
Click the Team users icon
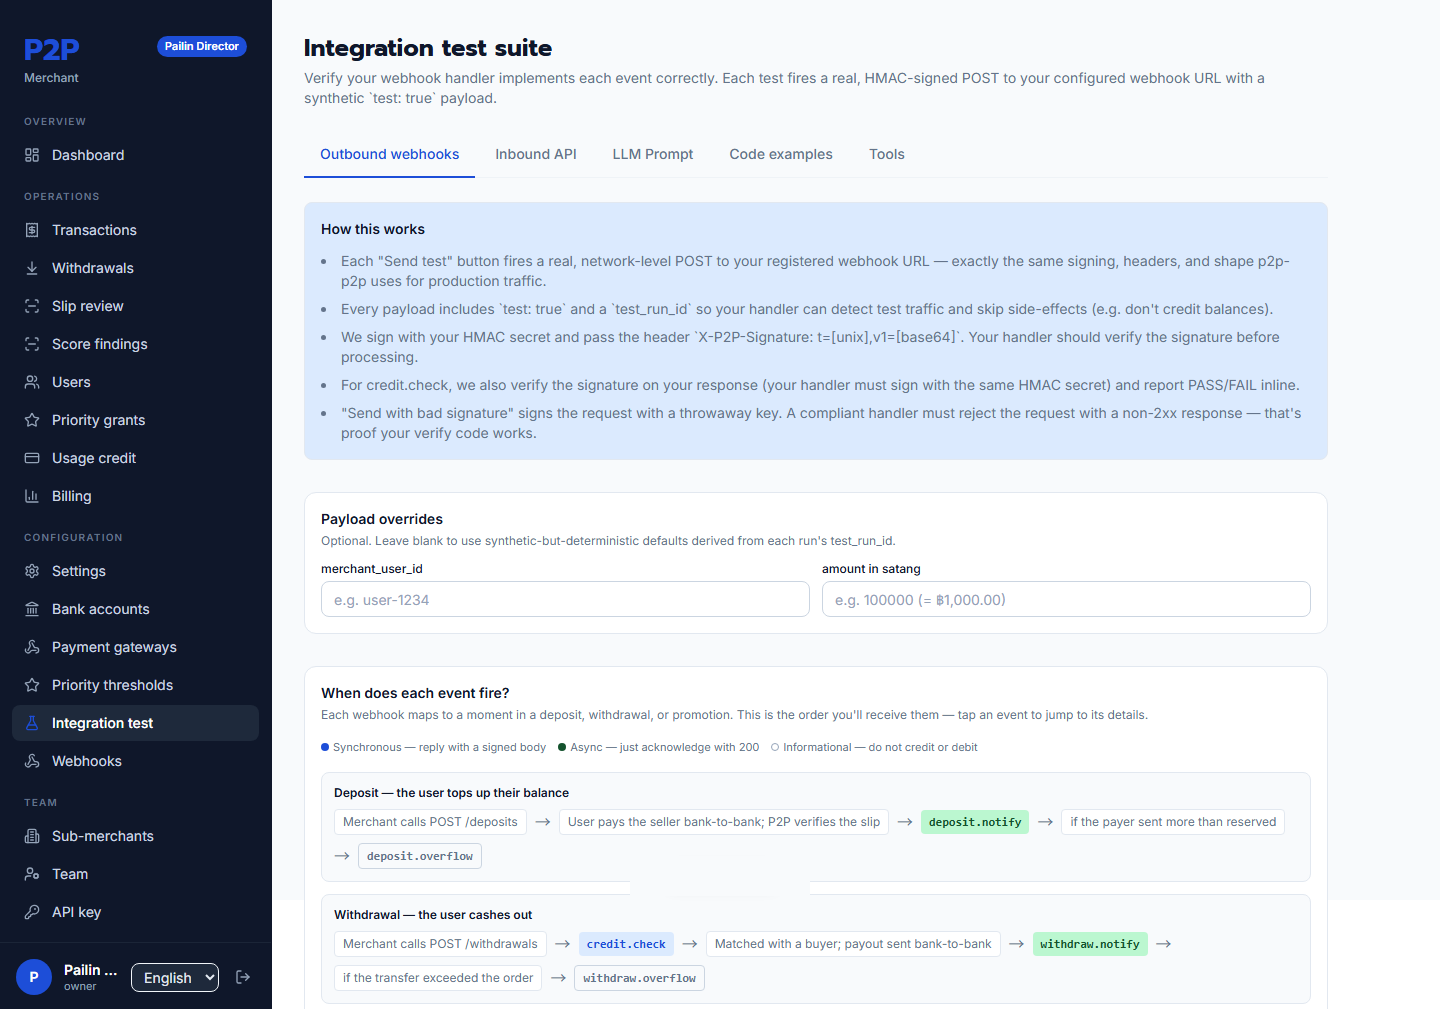32,874
